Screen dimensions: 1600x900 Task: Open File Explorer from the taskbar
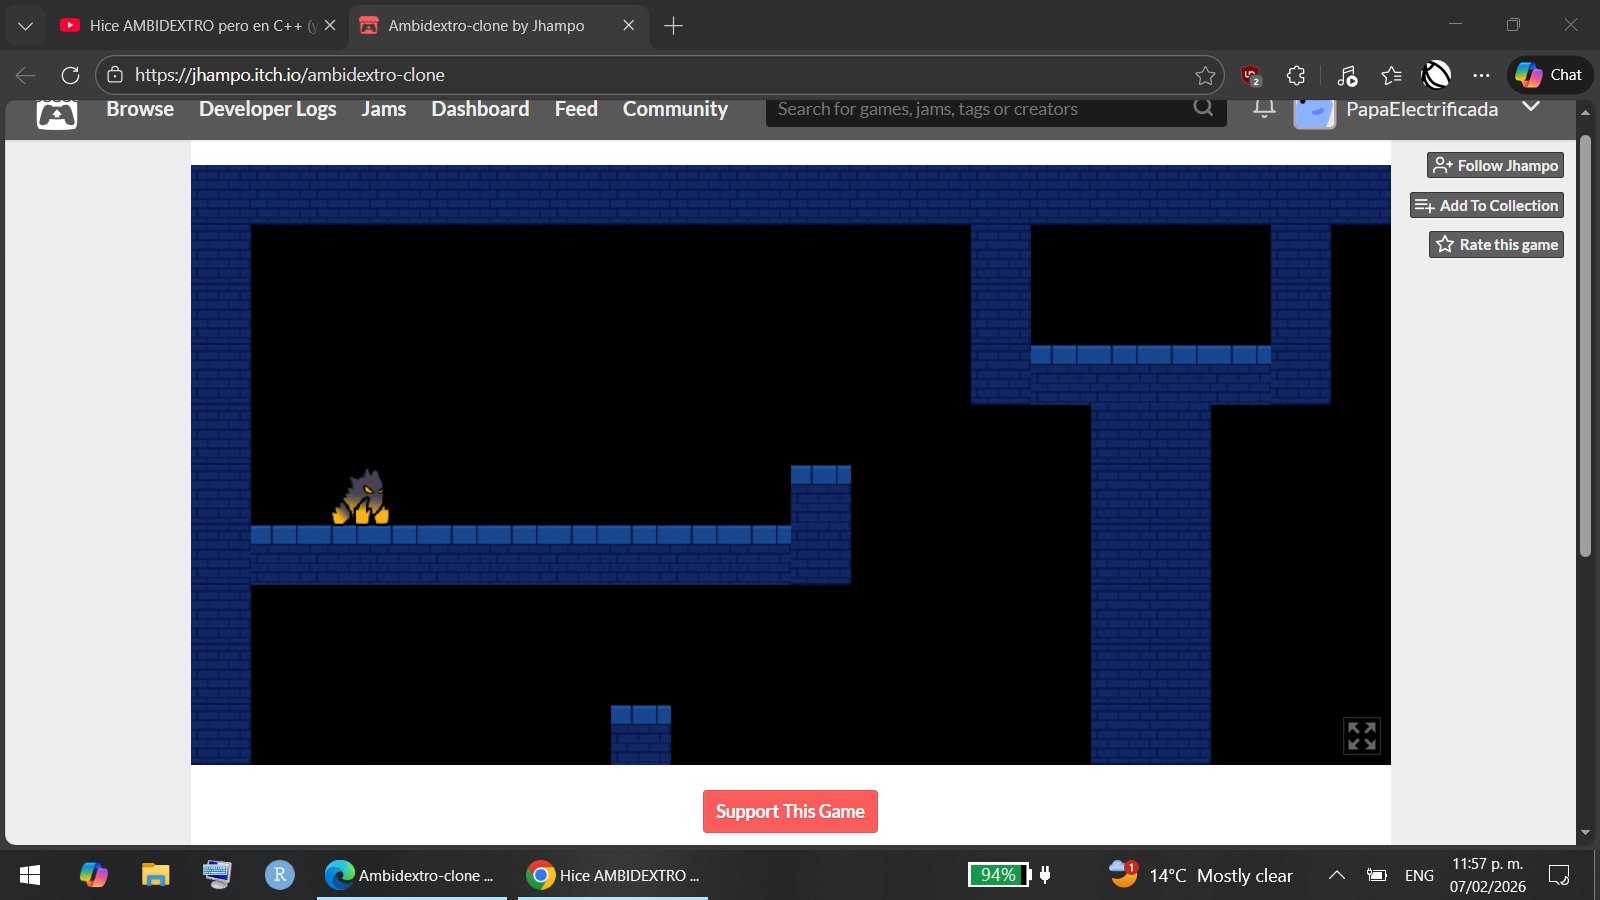pyautogui.click(x=155, y=875)
